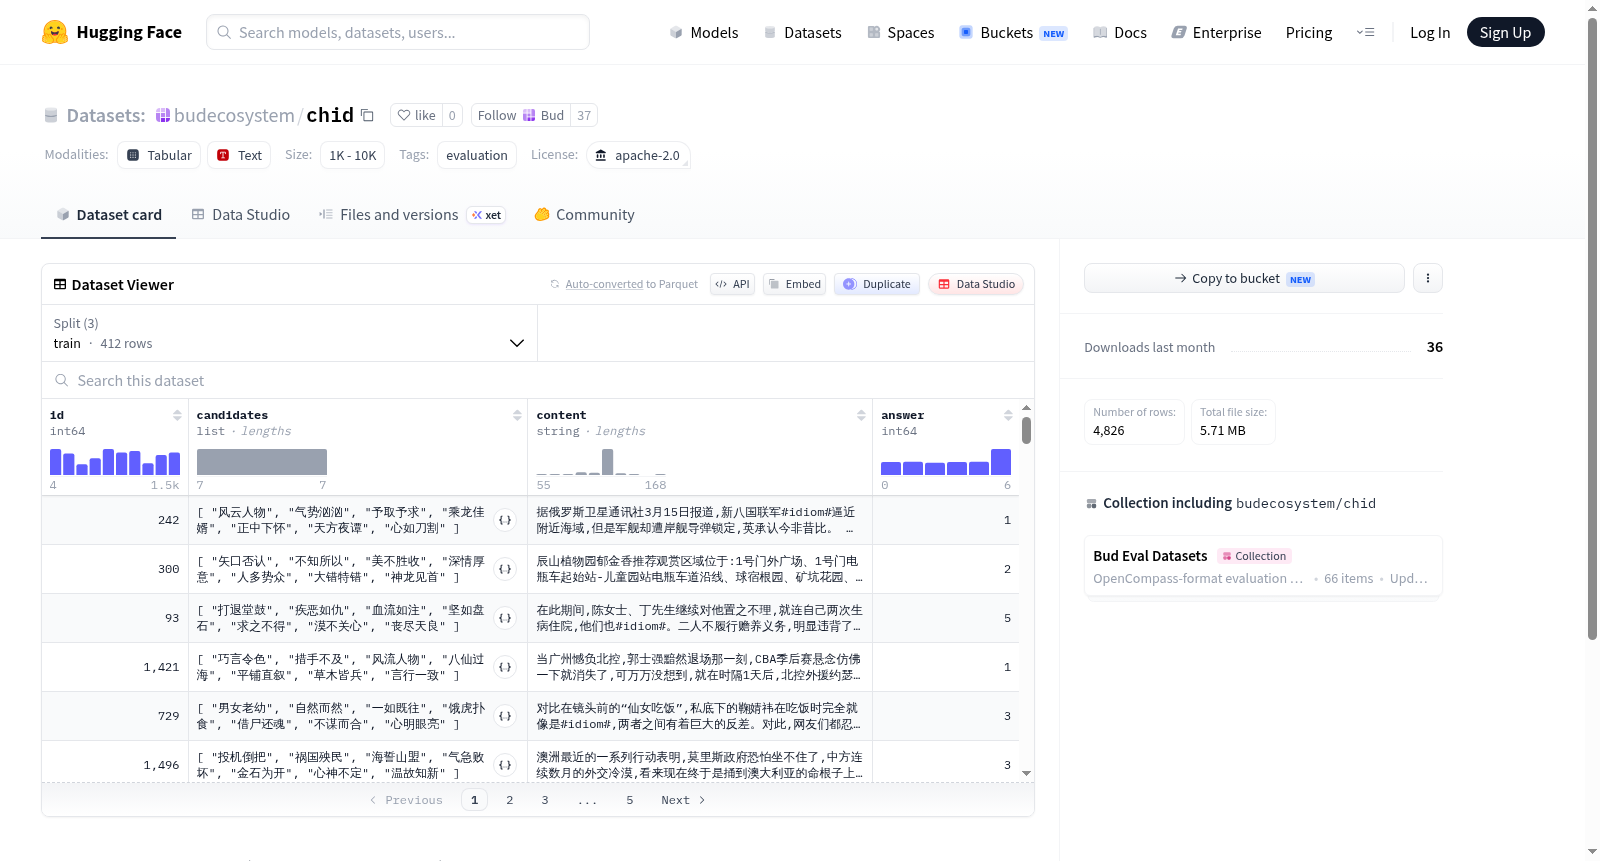
Task: Jump to page 2 of the table
Action: tap(510, 800)
